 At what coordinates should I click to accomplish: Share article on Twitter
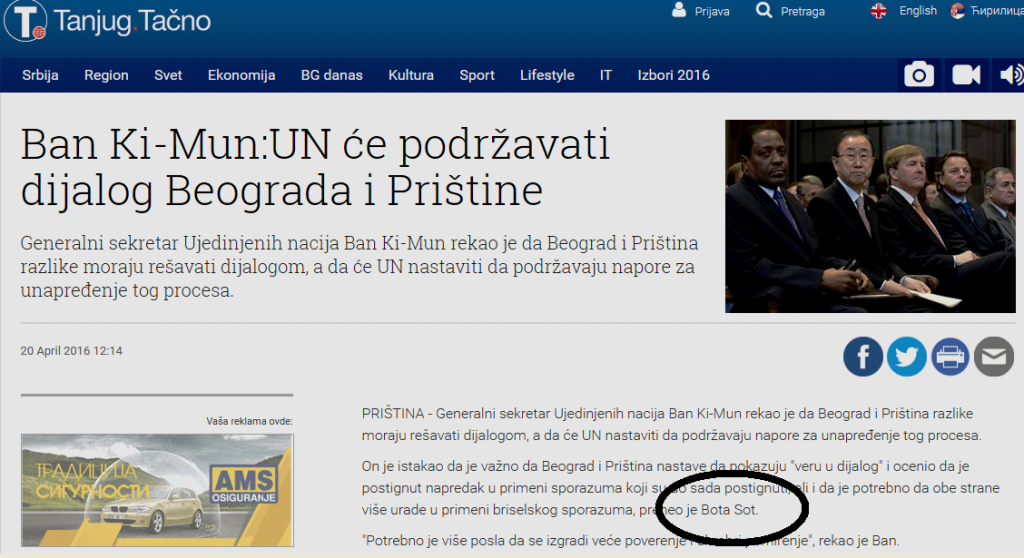pos(906,357)
